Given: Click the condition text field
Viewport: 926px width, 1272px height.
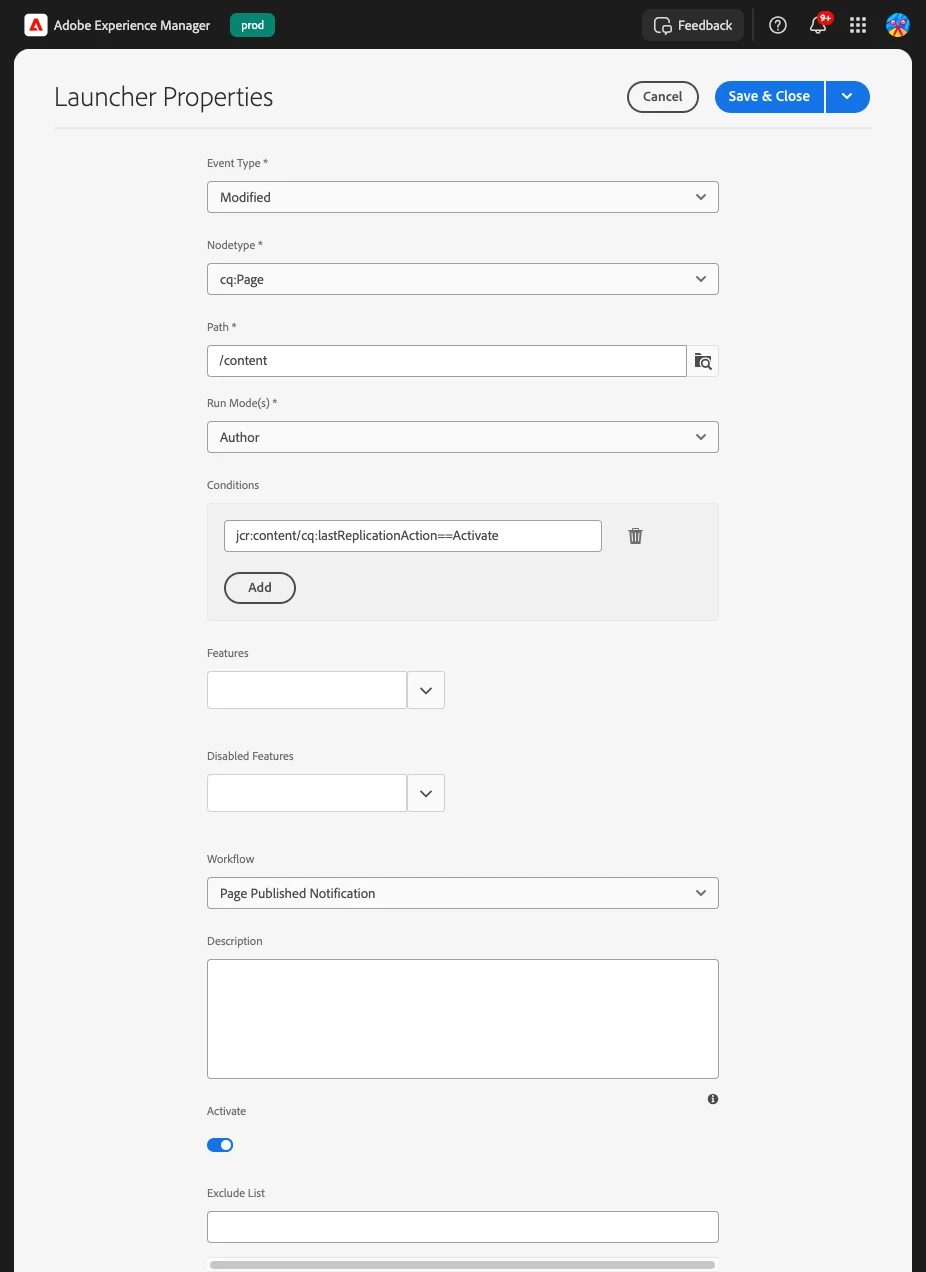Looking at the screenshot, I should click(413, 536).
